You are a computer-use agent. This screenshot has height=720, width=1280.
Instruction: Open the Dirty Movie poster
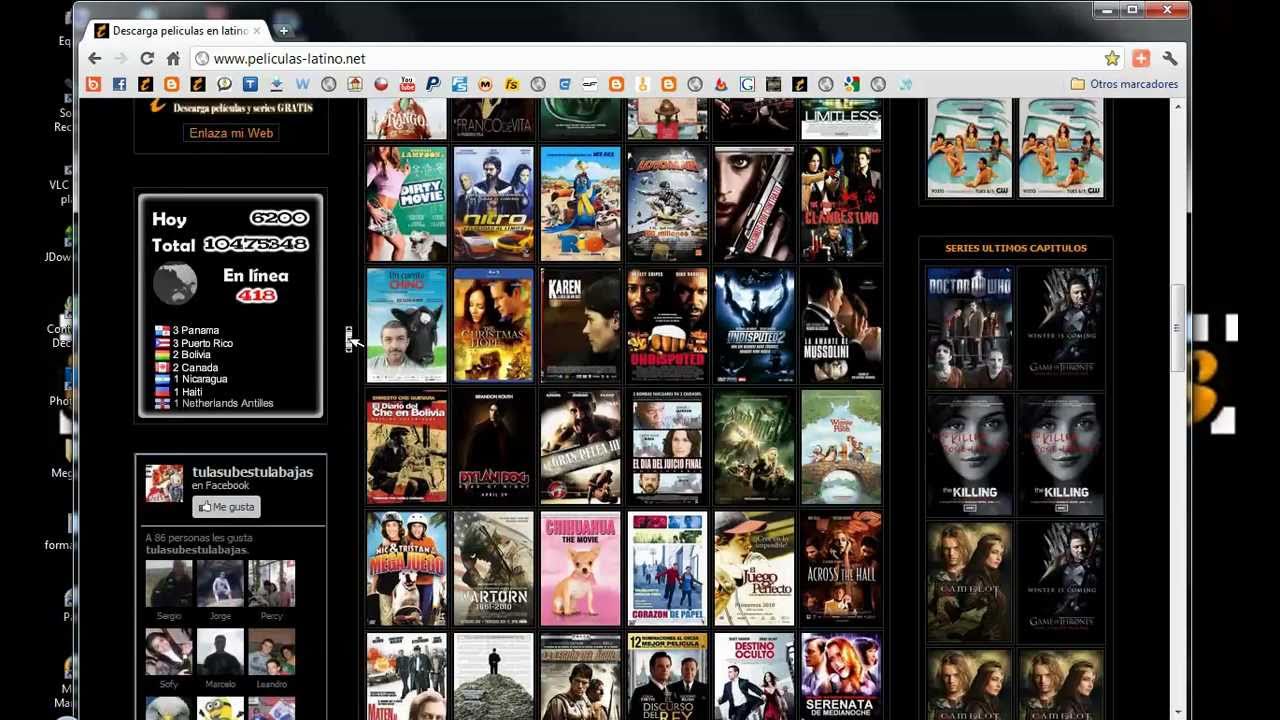point(406,203)
